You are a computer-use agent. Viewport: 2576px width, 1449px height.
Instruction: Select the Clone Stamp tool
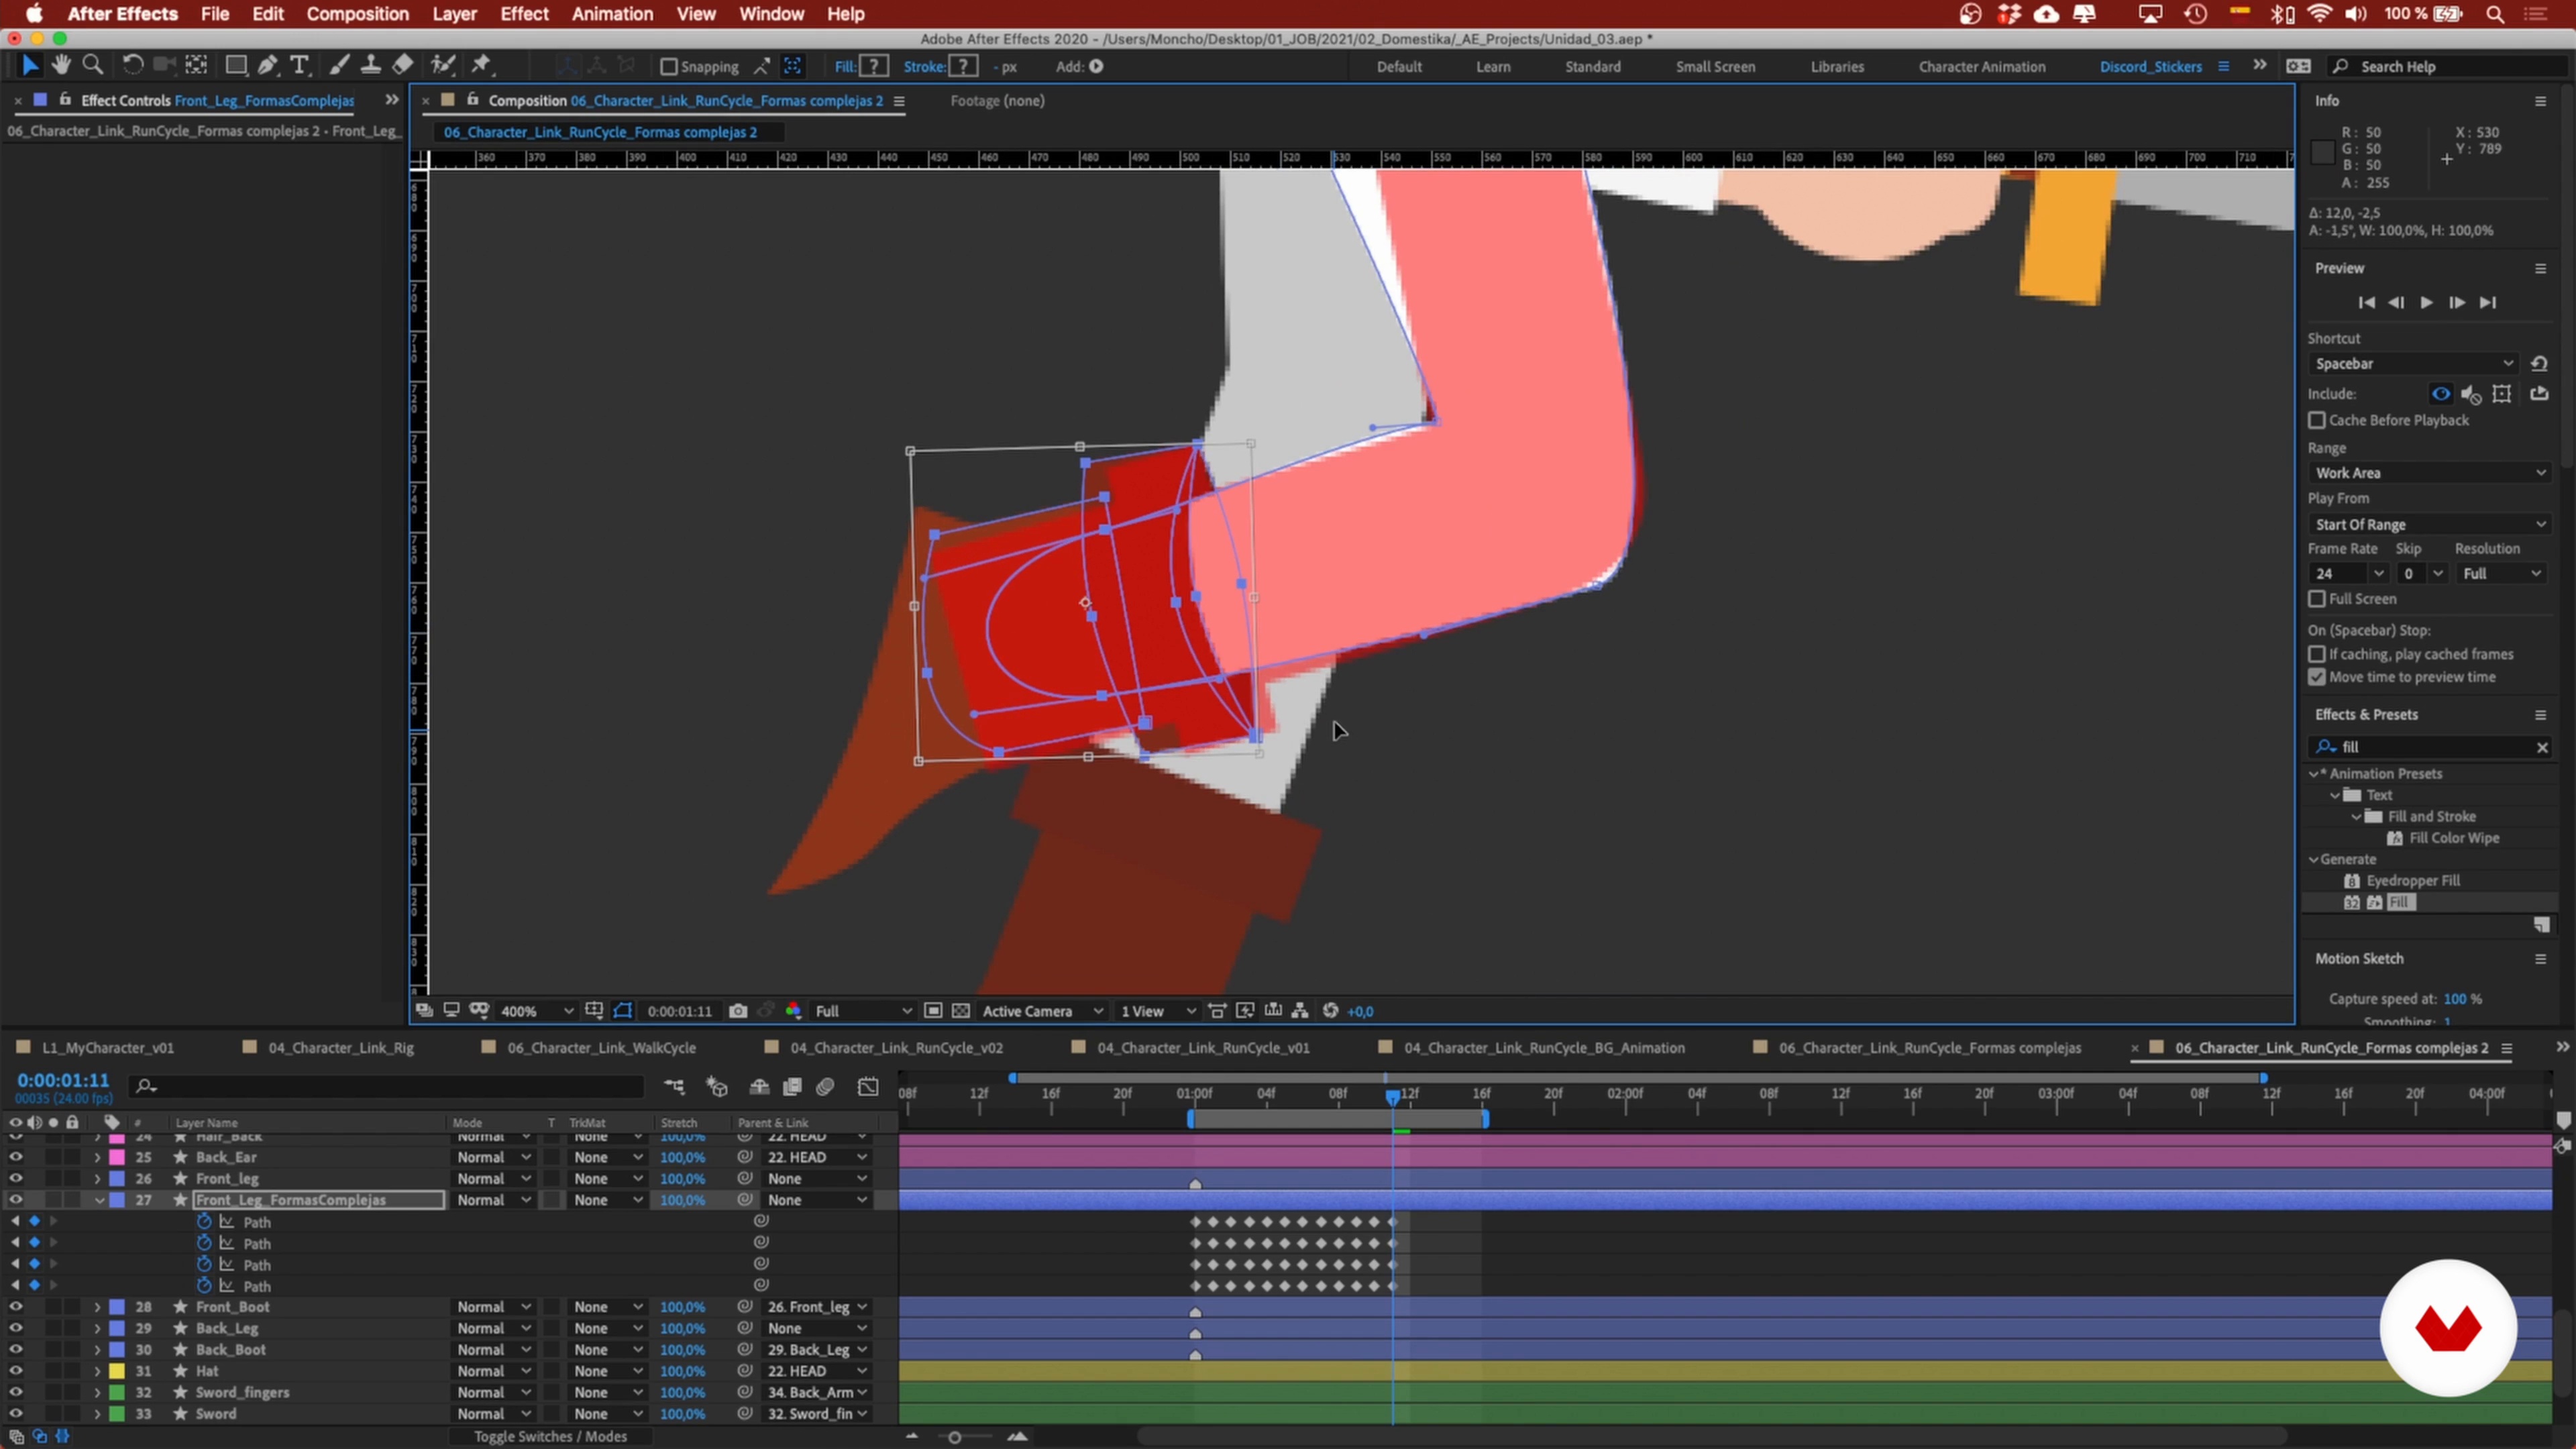tap(371, 65)
